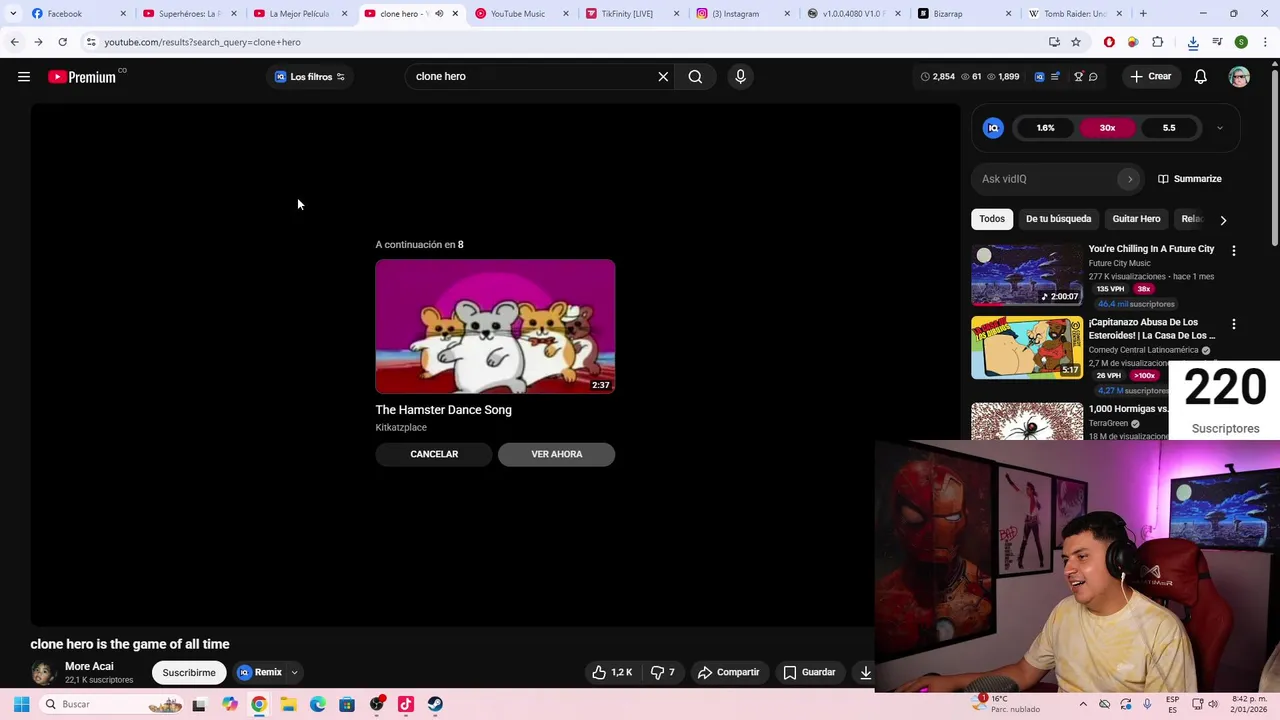Dislike the video showing 7
Image resolution: width=1280 pixels, height=720 pixels.
(662, 672)
